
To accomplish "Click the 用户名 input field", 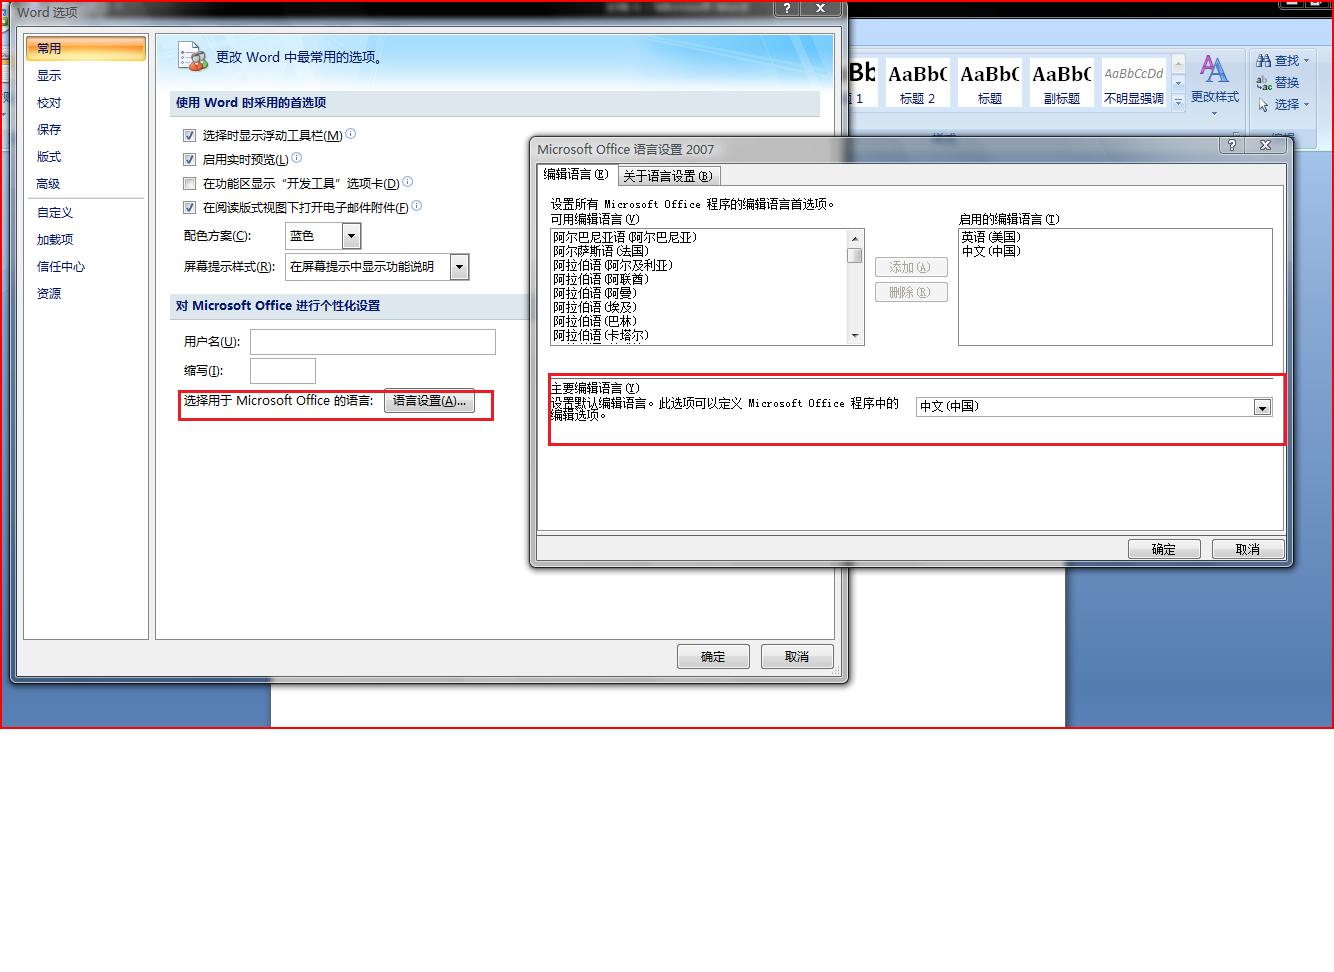I will (373, 342).
